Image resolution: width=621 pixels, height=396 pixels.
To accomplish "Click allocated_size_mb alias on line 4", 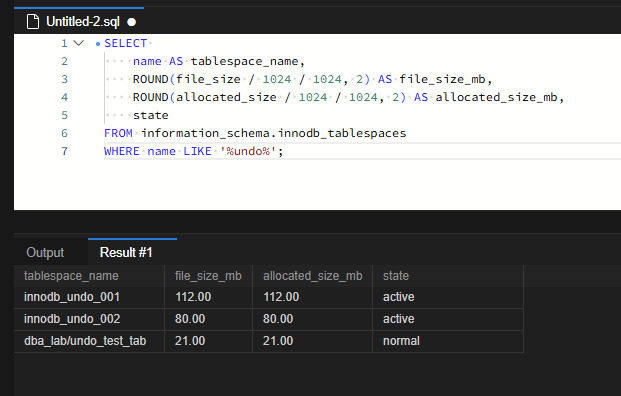I will click(x=496, y=97).
